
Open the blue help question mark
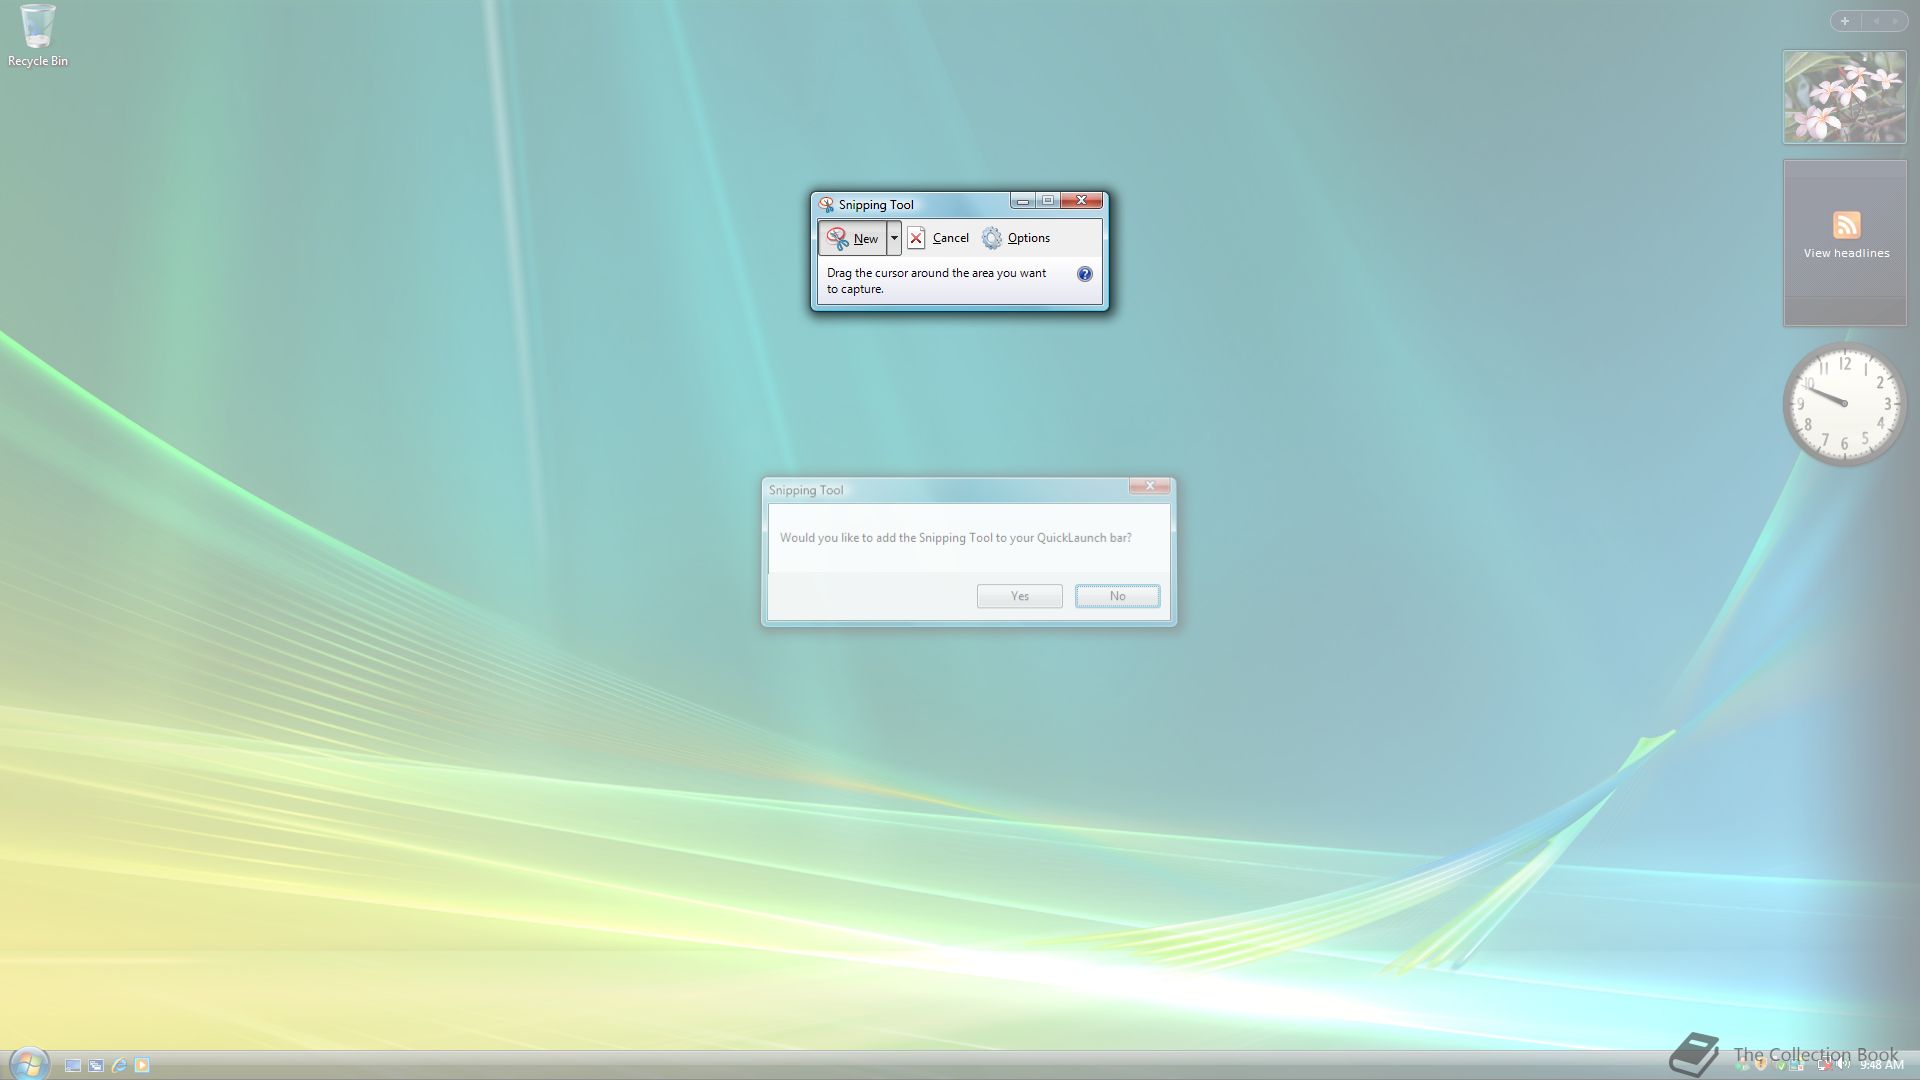(x=1084, y=274)
